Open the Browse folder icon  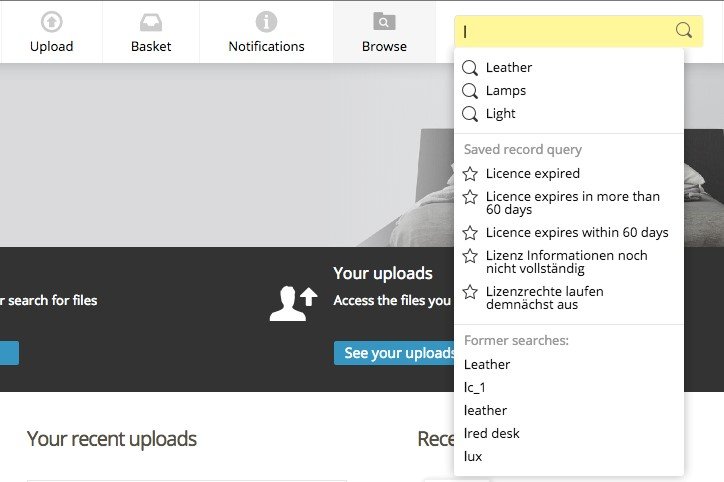(384, 22)
